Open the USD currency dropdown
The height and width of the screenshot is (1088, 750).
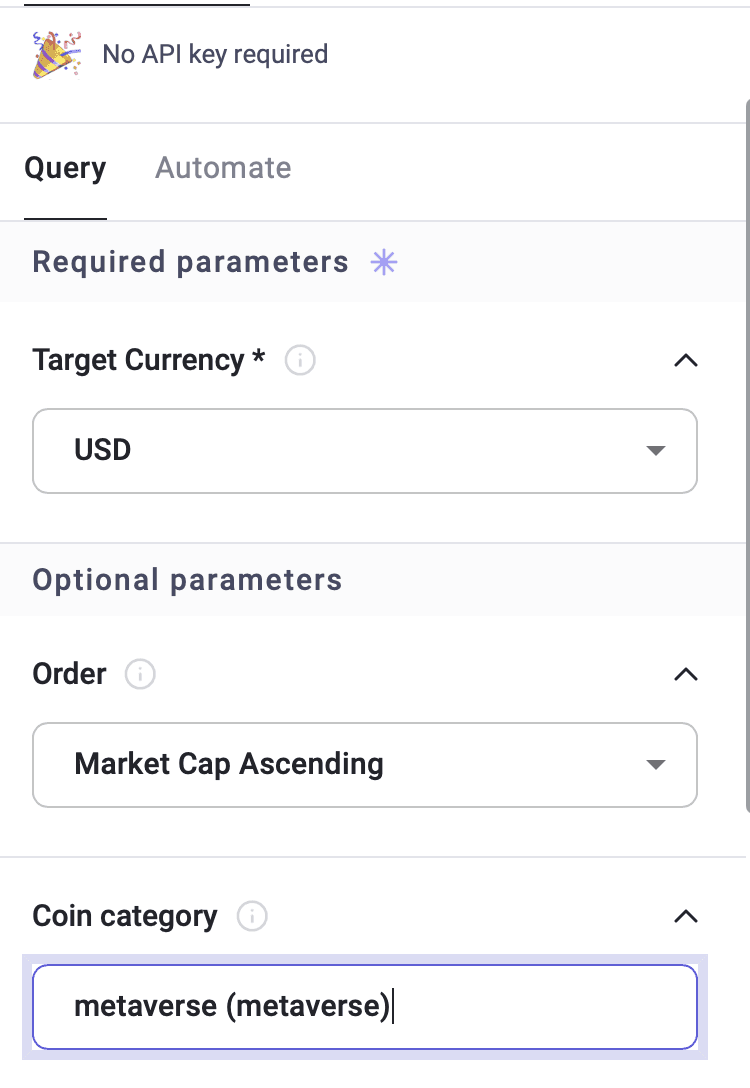coord(365,450)
